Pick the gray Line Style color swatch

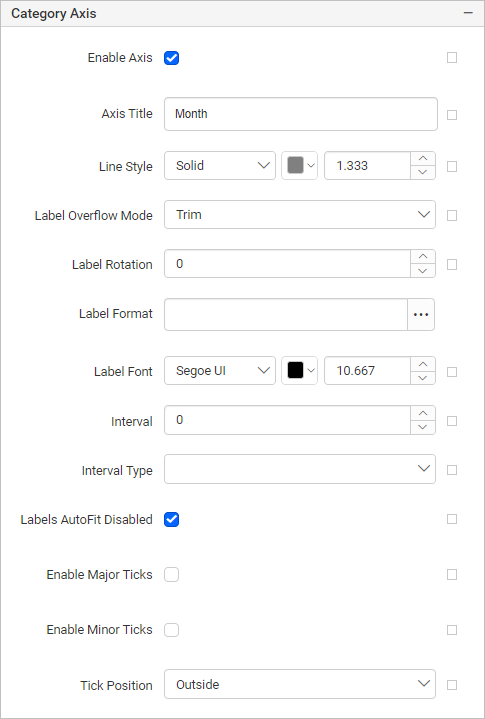pos(299,166)
